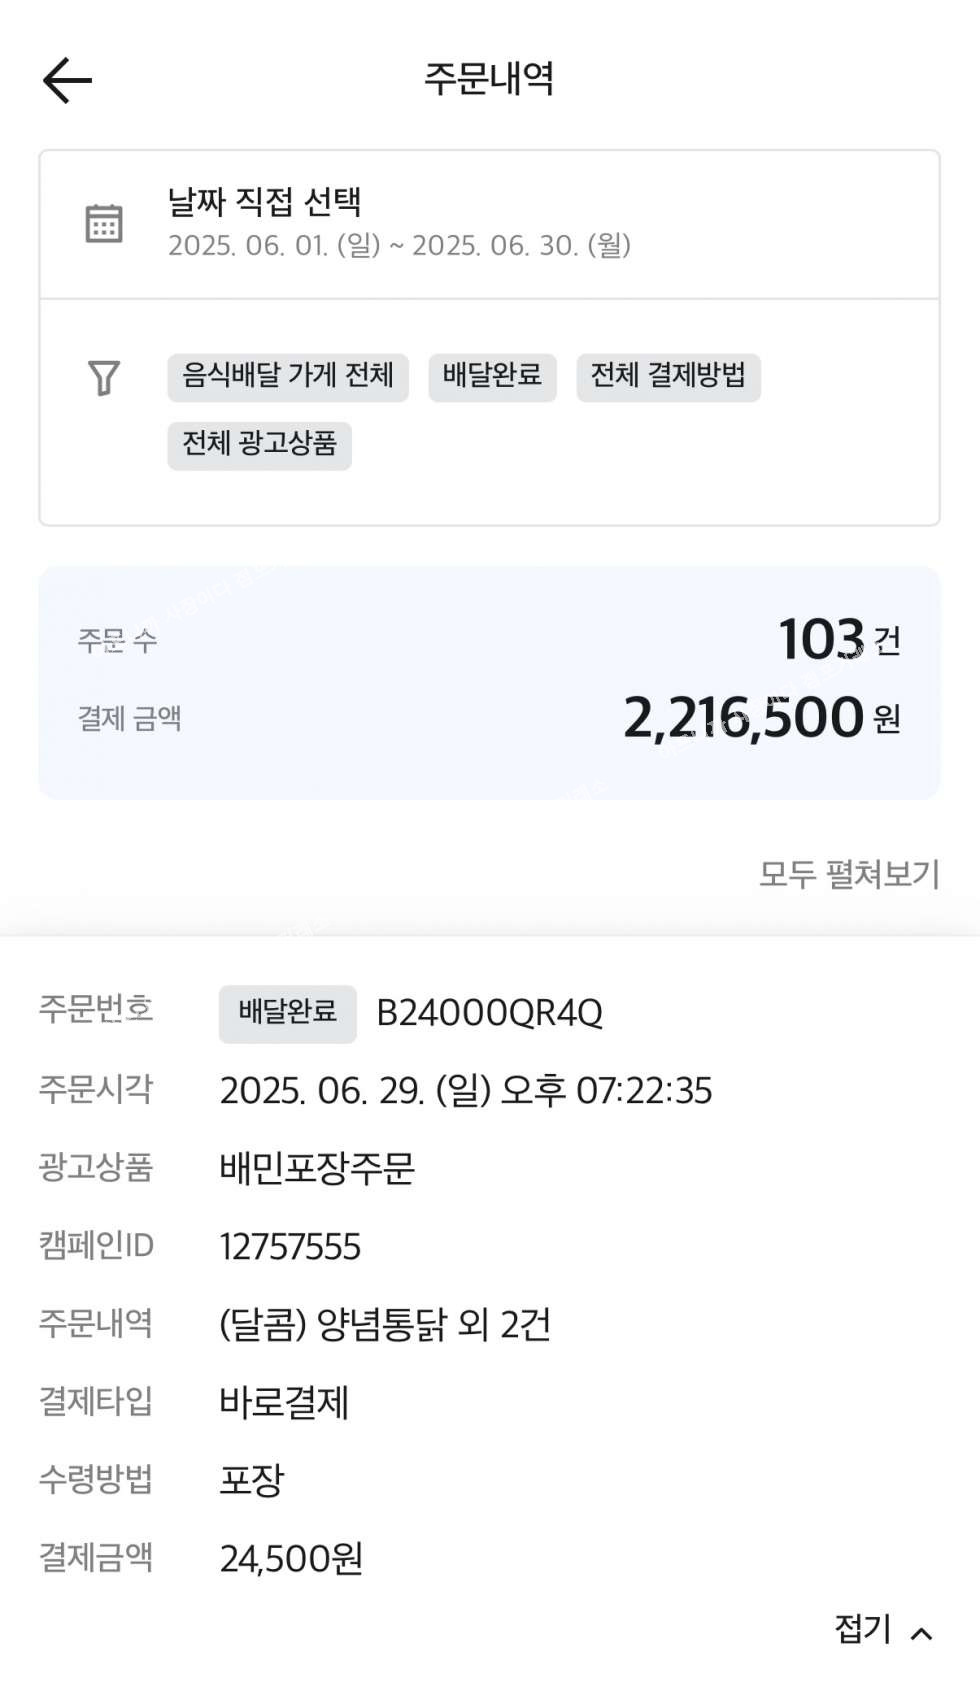The height and width of the screenshot is (1695, 980).
Task: Collapse the order with 접기
Action: [863, 1629]
